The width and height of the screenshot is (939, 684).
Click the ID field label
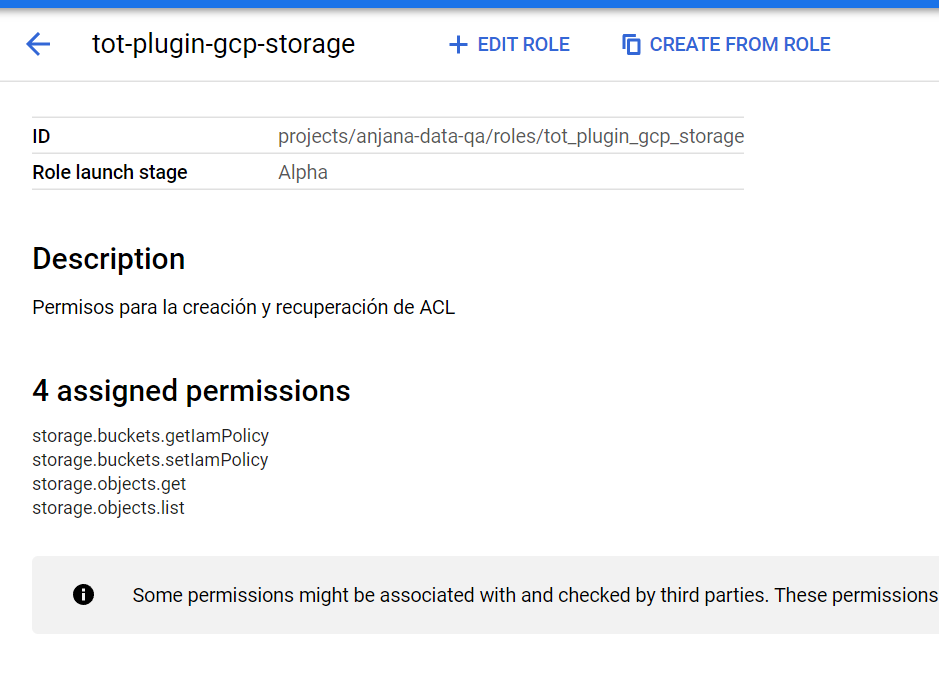click(41, 136)
